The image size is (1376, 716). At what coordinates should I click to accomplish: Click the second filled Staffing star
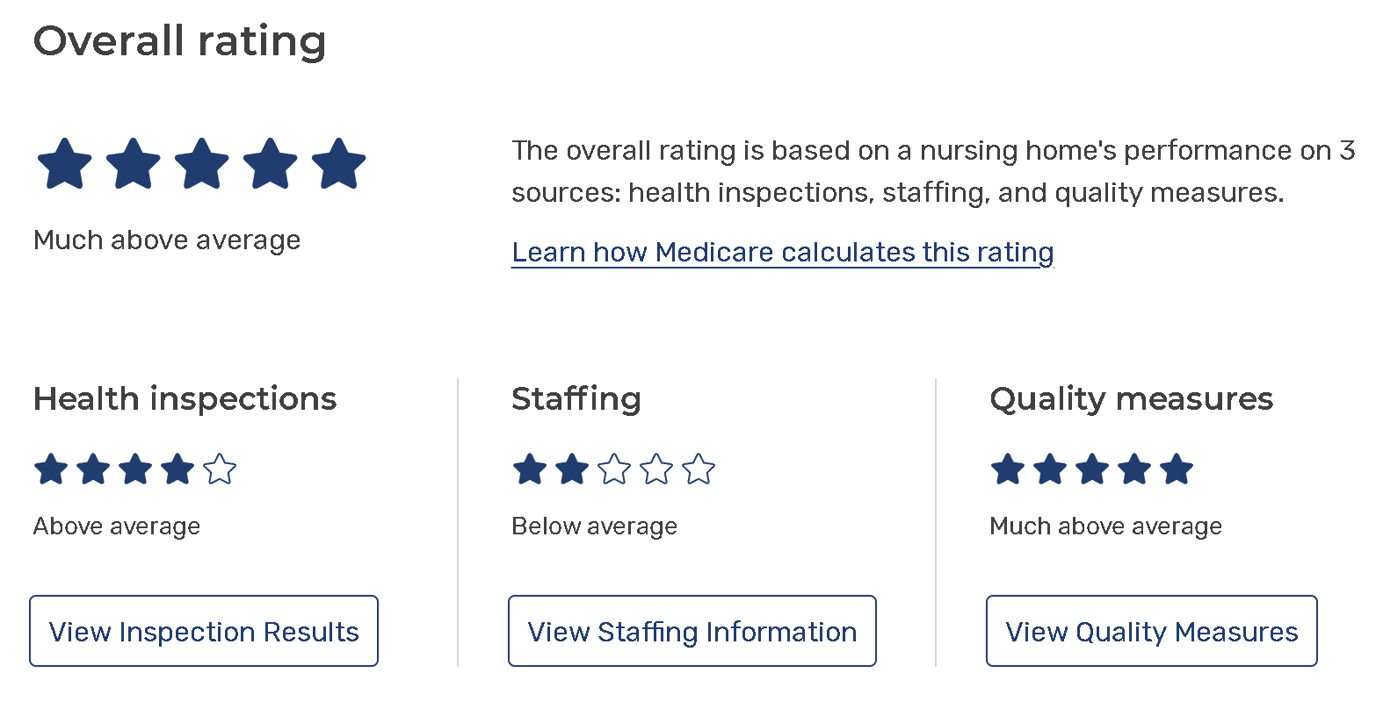(571, 469)
